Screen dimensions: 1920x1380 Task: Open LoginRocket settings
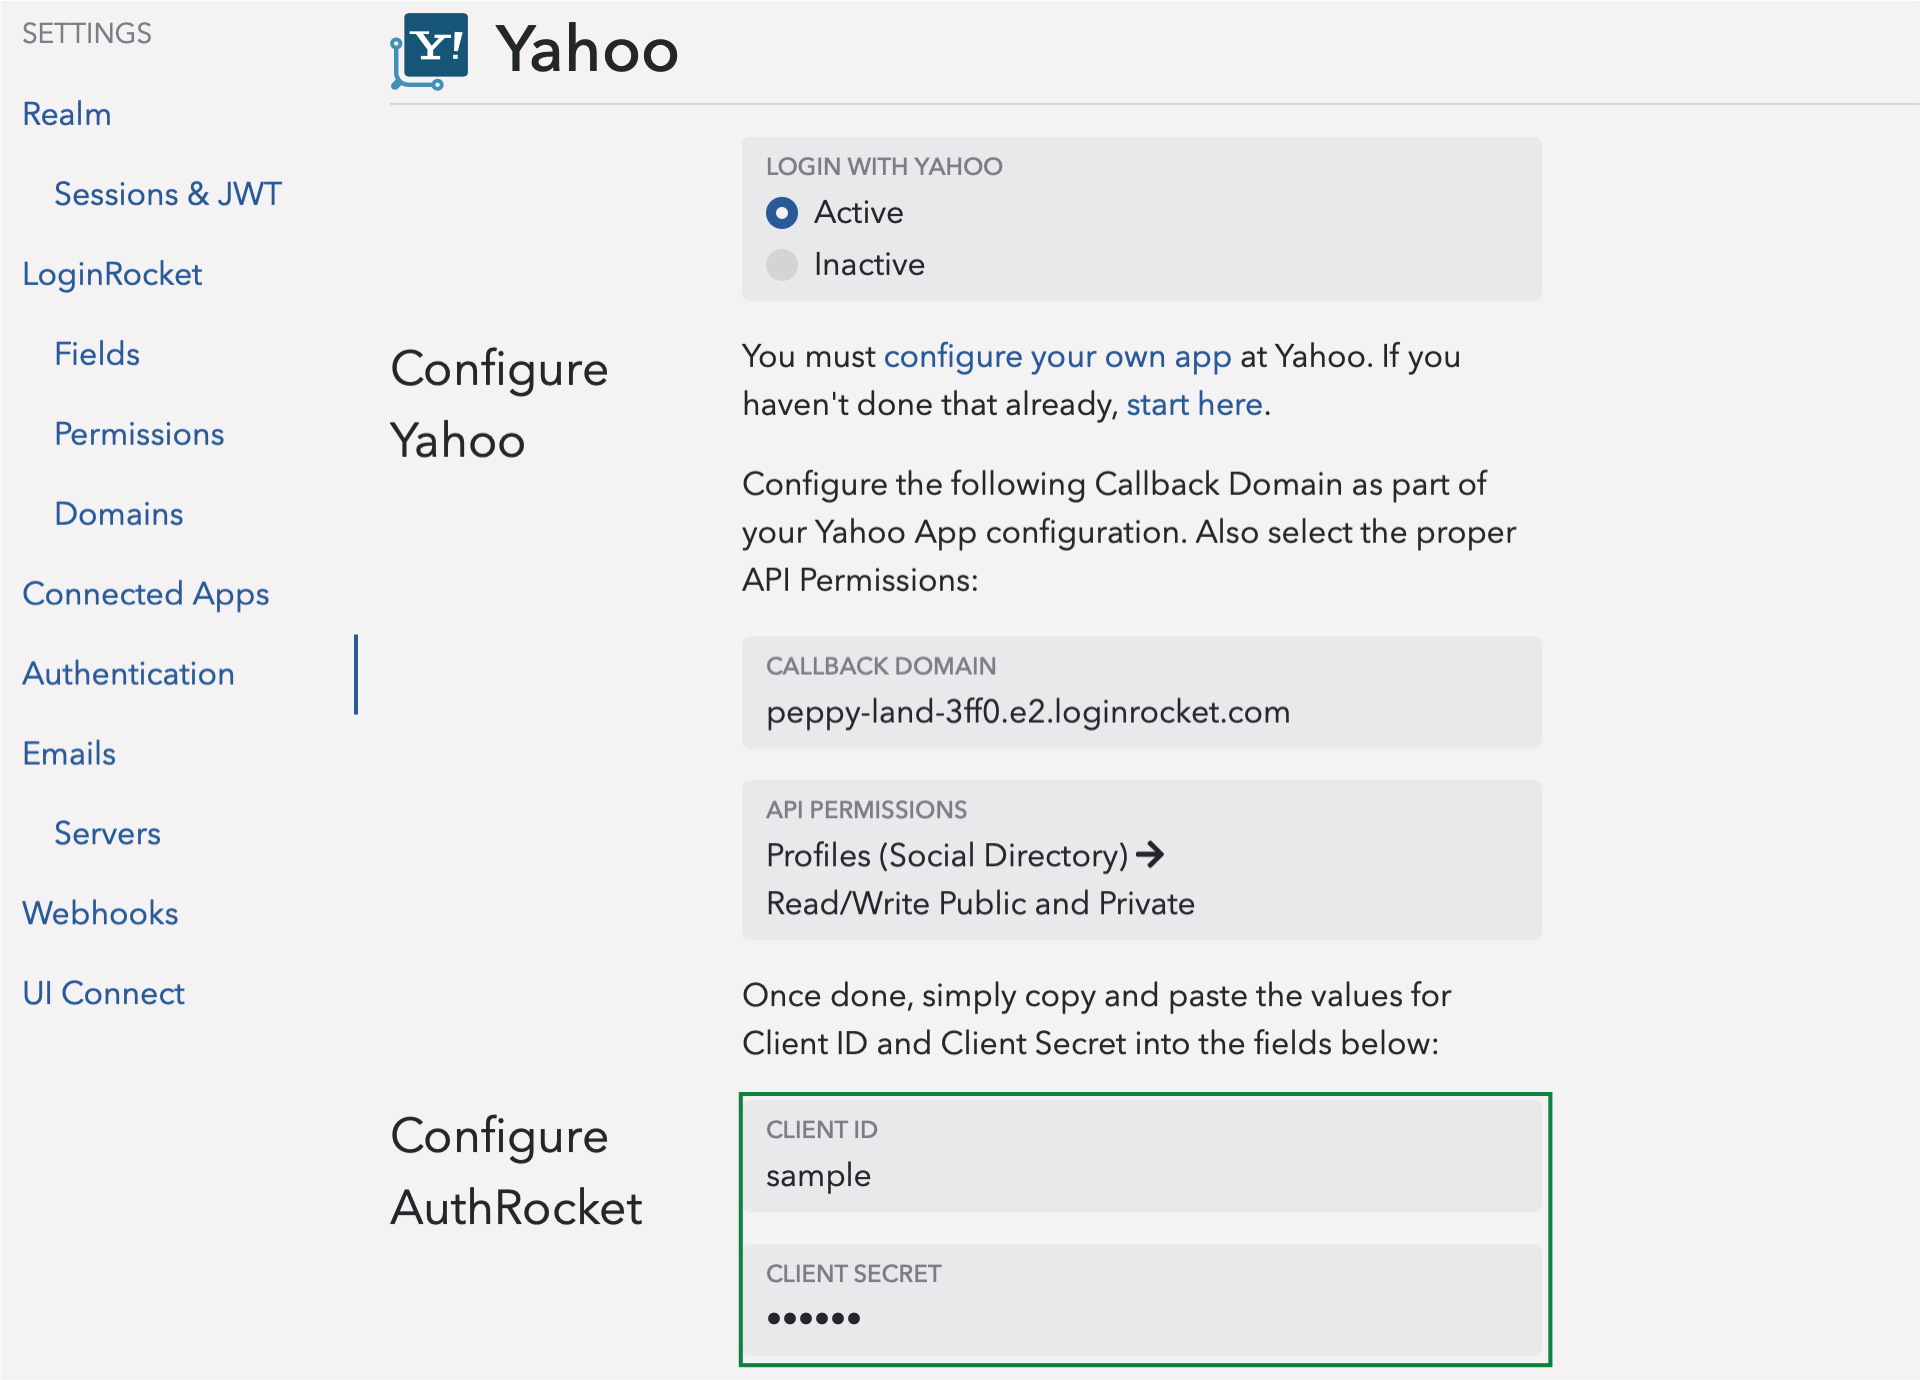click(112, 274)
